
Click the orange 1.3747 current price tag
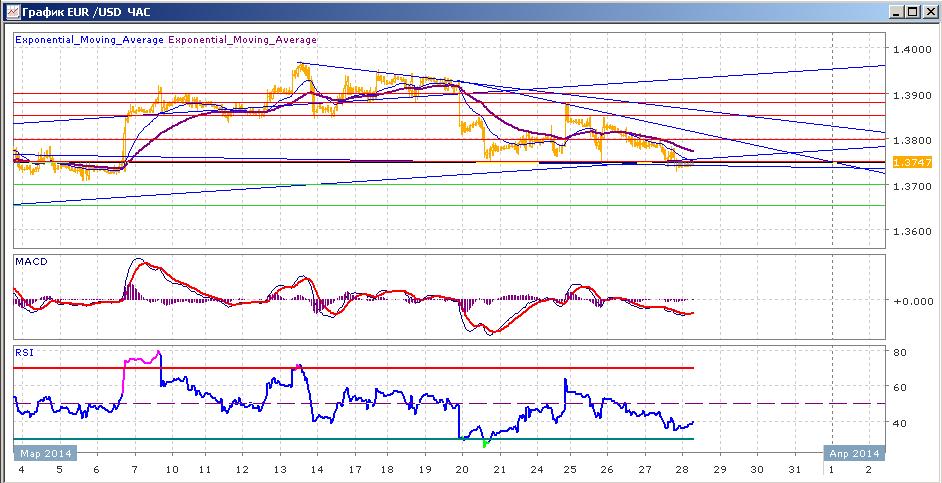913,162
